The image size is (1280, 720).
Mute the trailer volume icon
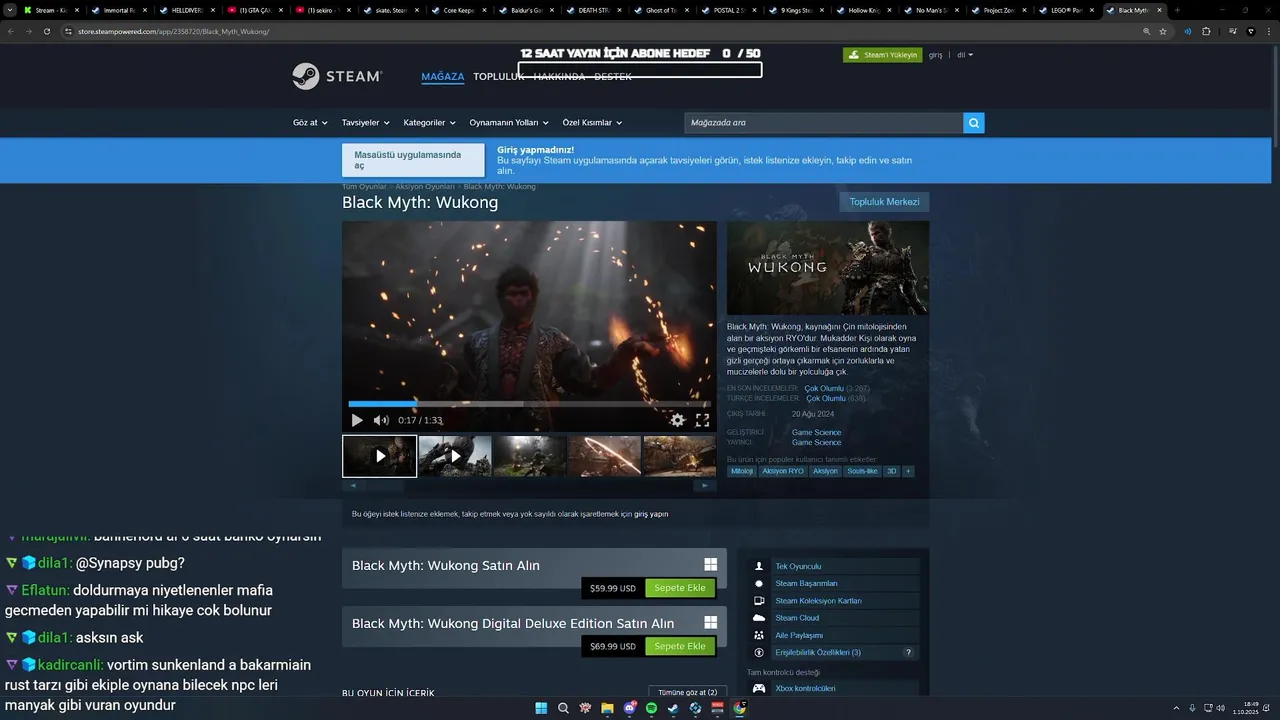tap(381, 420)
